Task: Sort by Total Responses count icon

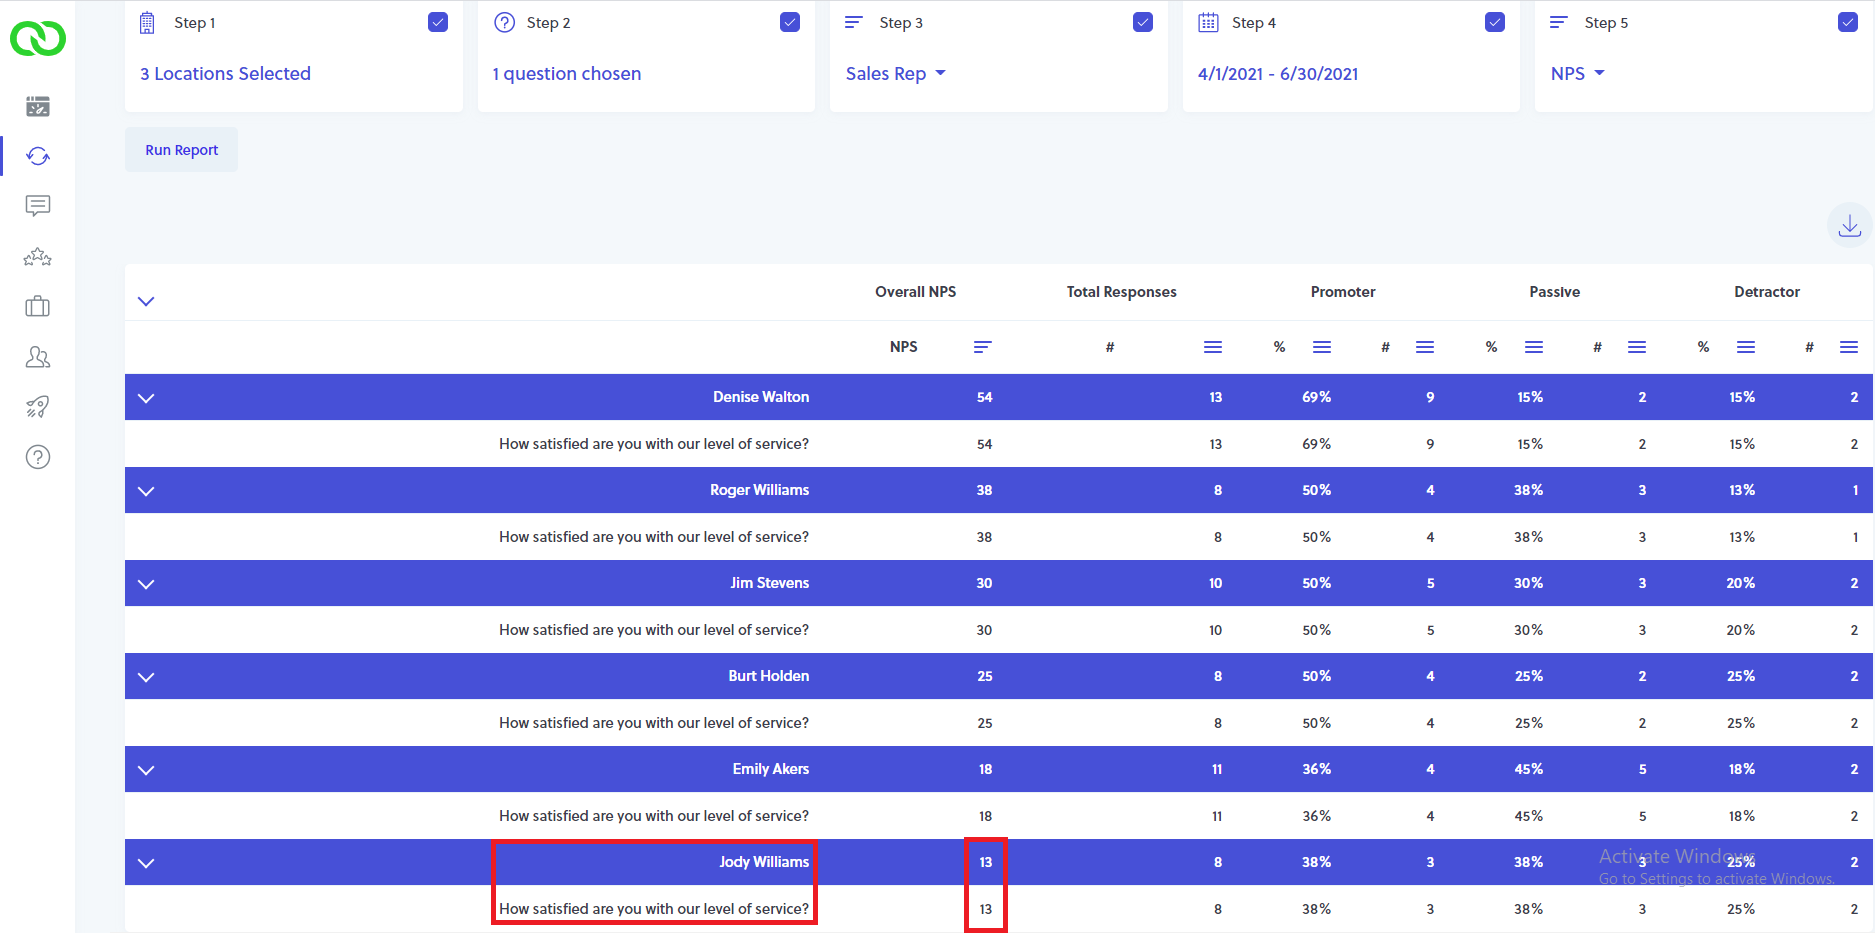Action: pos(1213,347)
